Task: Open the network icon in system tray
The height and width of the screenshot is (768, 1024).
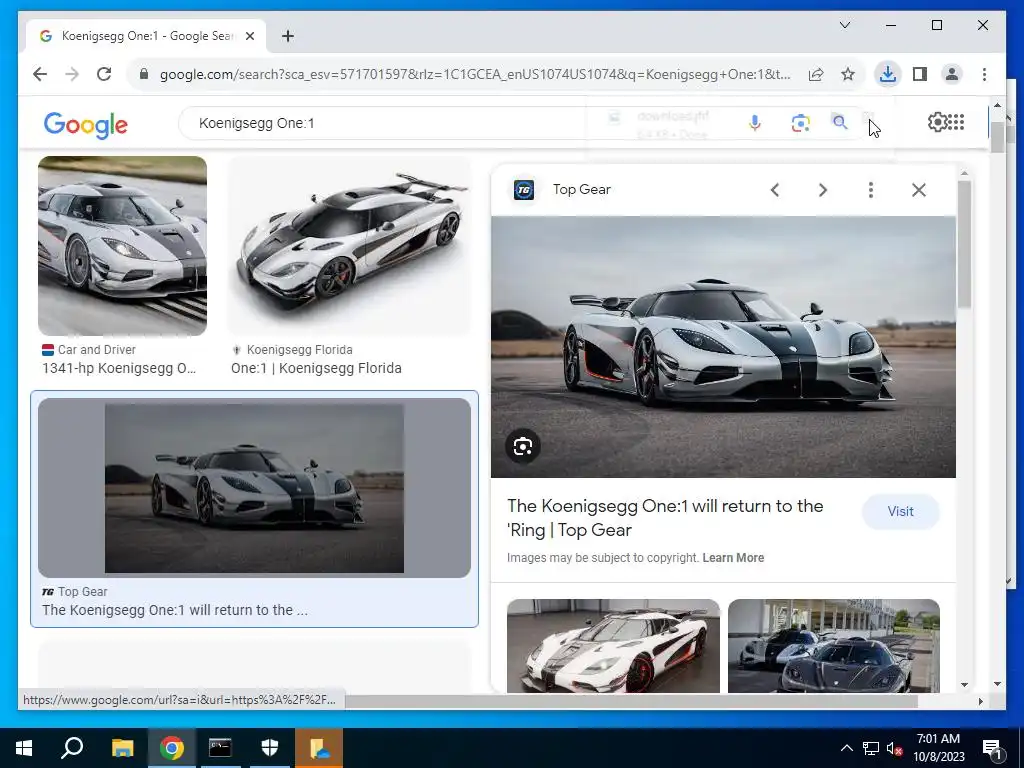Action: 871,748
